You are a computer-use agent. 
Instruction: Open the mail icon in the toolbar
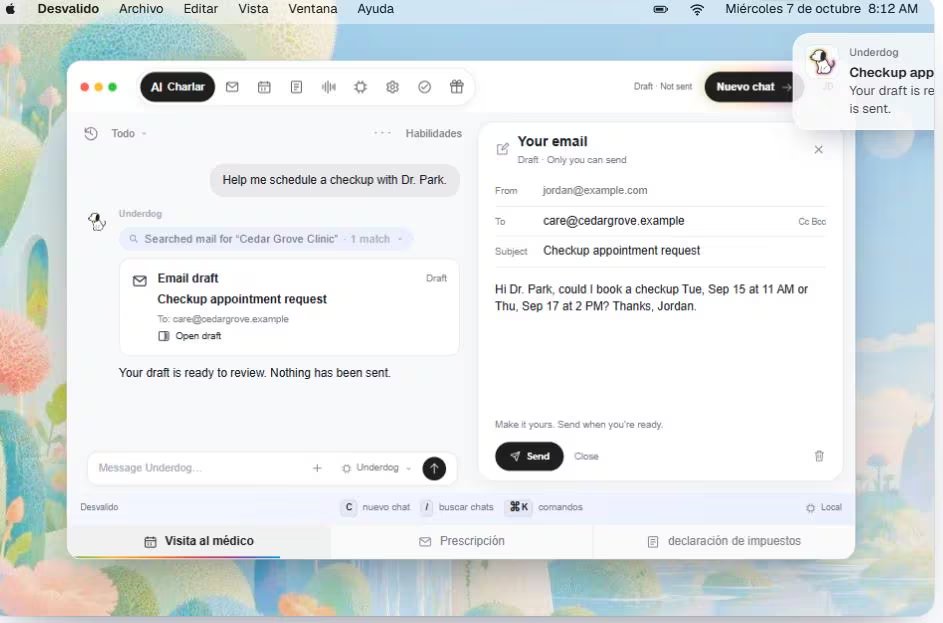pos(232,87)
